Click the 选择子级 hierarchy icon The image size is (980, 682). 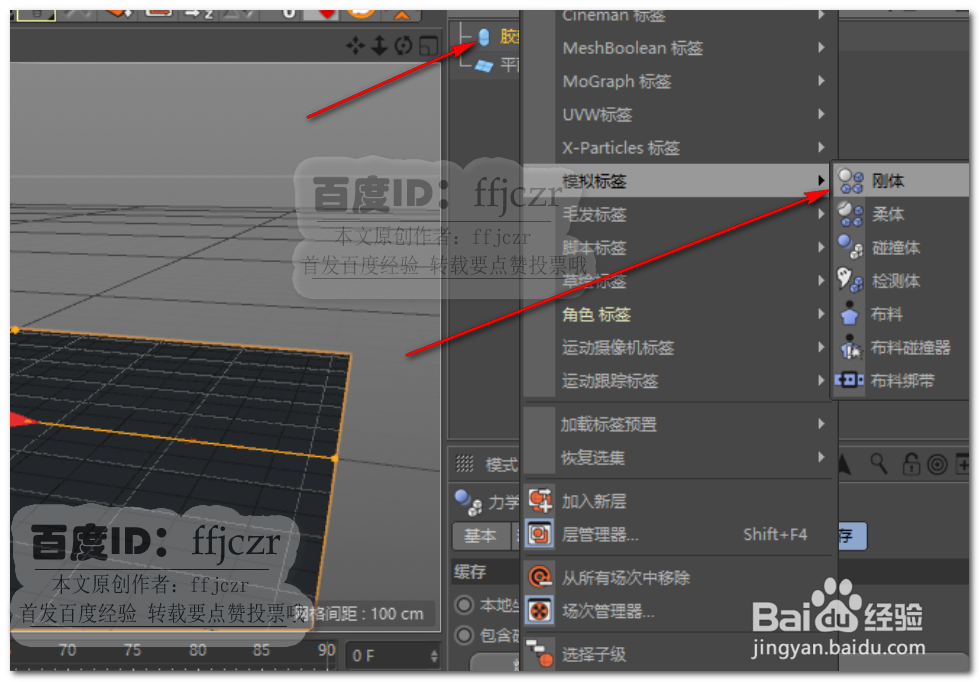point(540,653)
